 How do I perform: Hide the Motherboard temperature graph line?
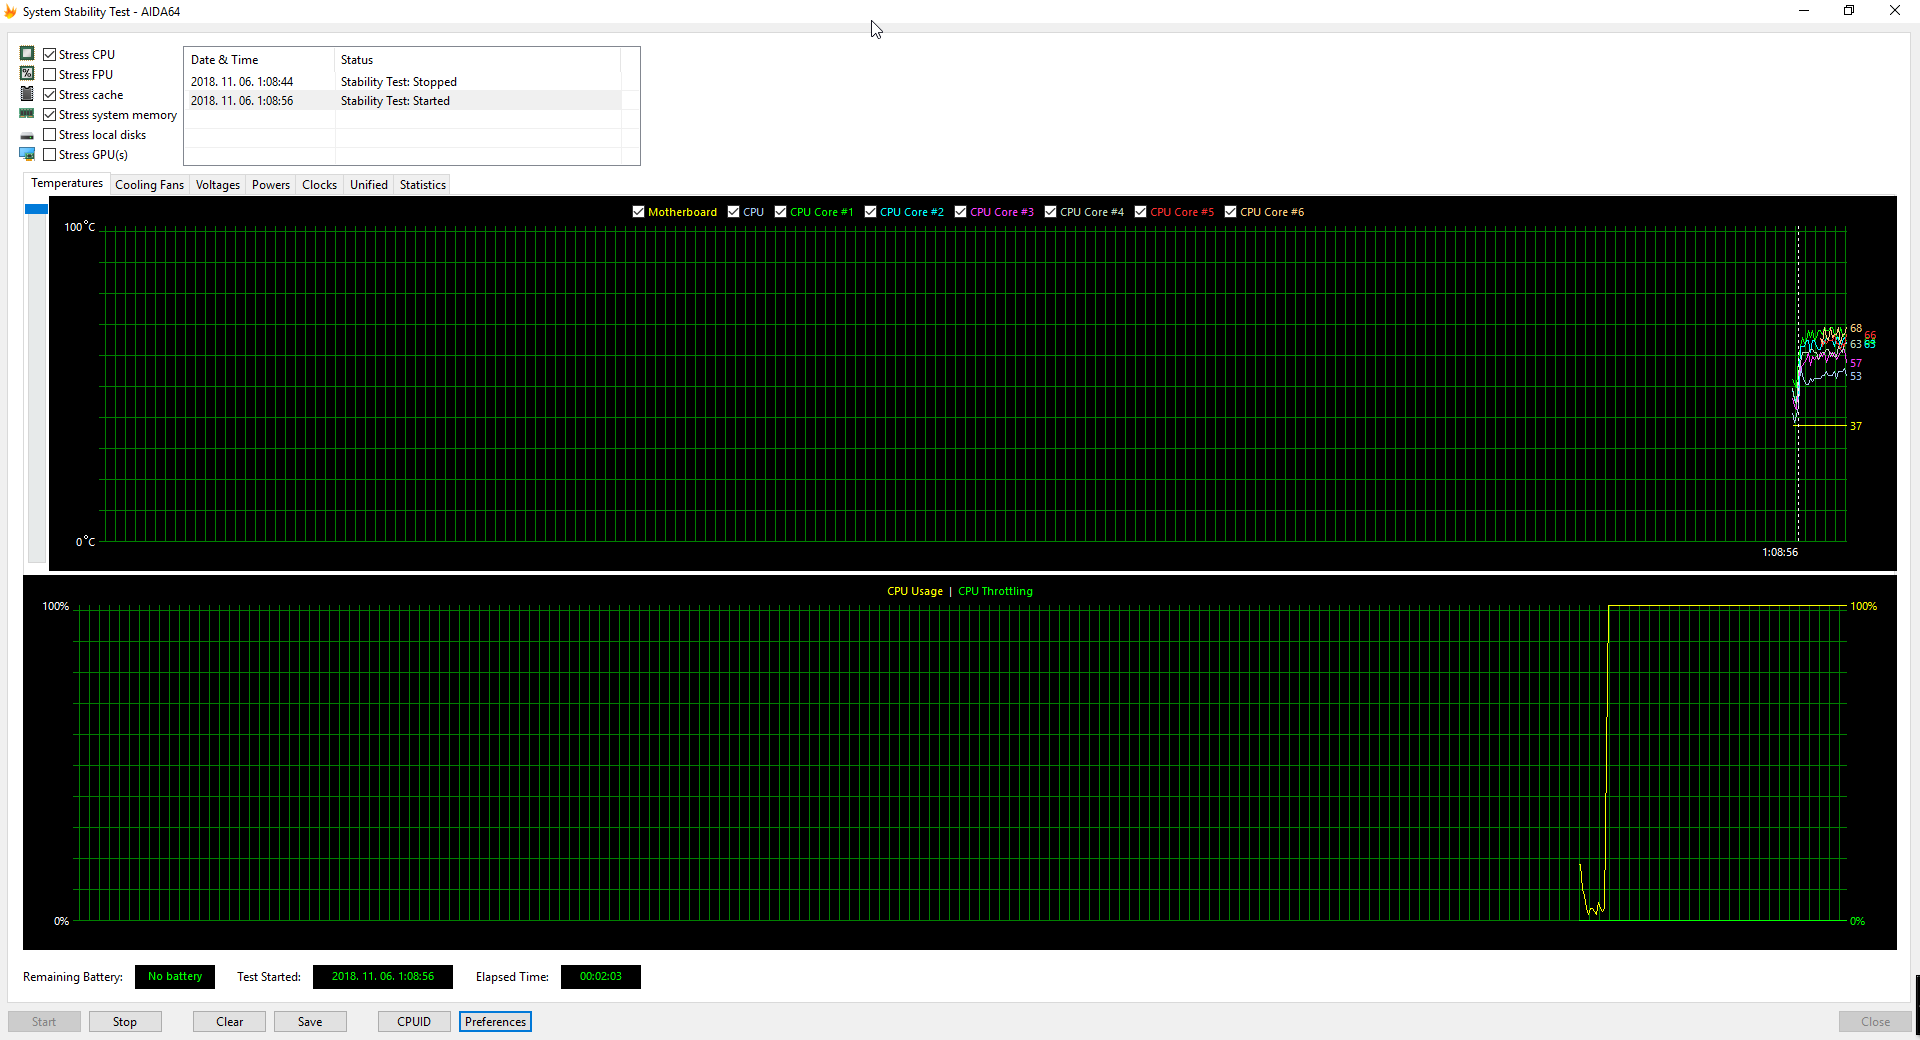pos(639,212)
